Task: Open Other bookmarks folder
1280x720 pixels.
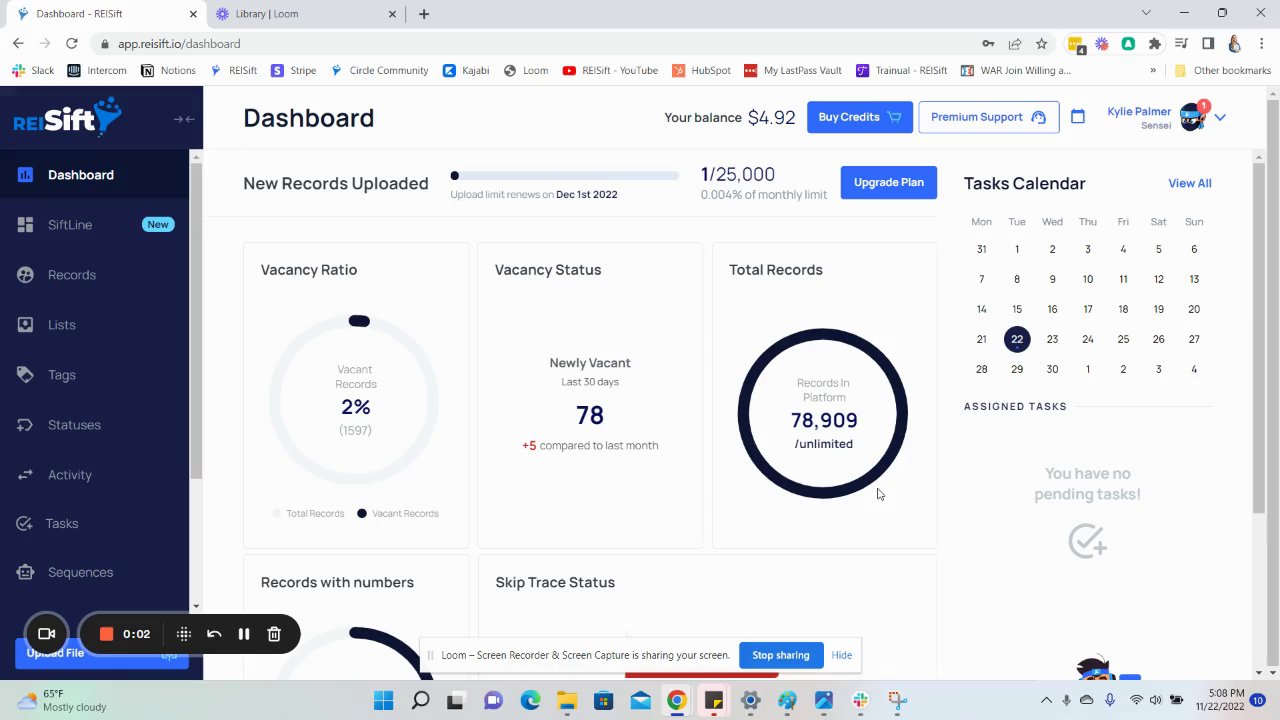Action: 1222,70
